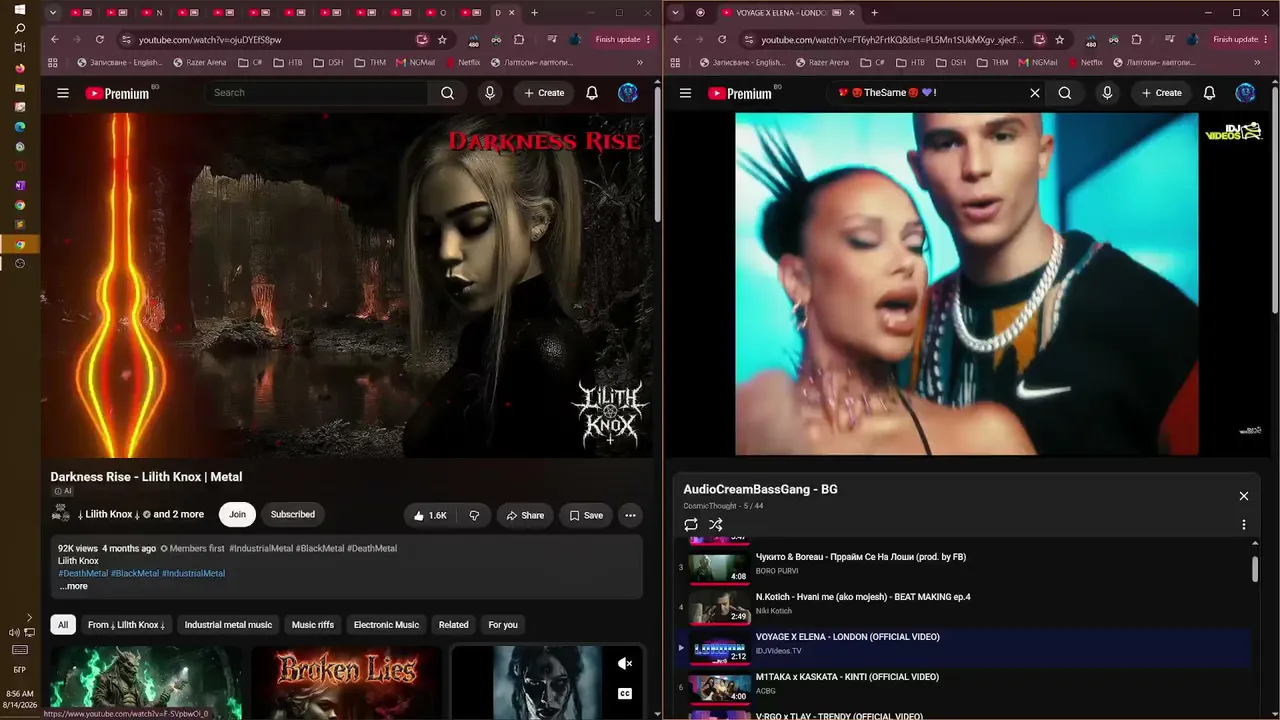
Task: Open tab search dropdown in the Darkness Rise window
Action: click(x=53, y=13)
